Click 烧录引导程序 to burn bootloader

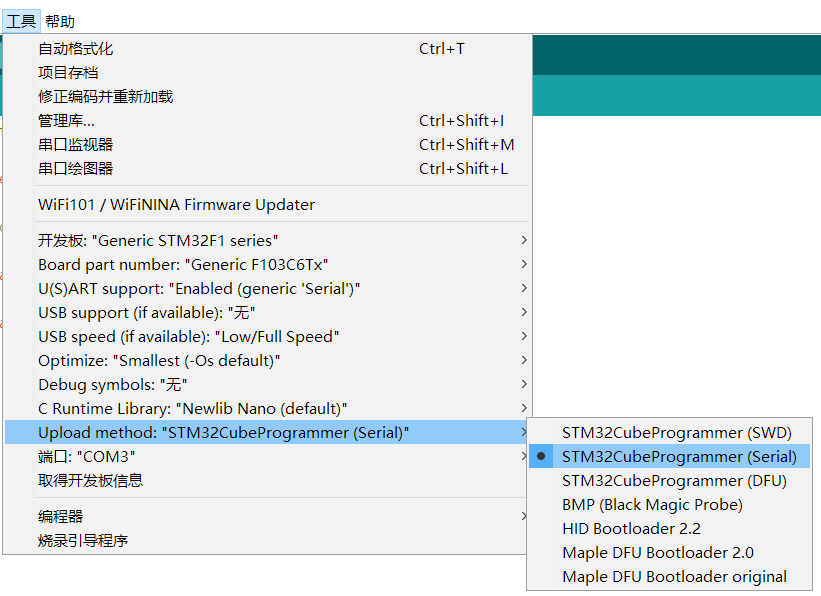coord(80,542)
